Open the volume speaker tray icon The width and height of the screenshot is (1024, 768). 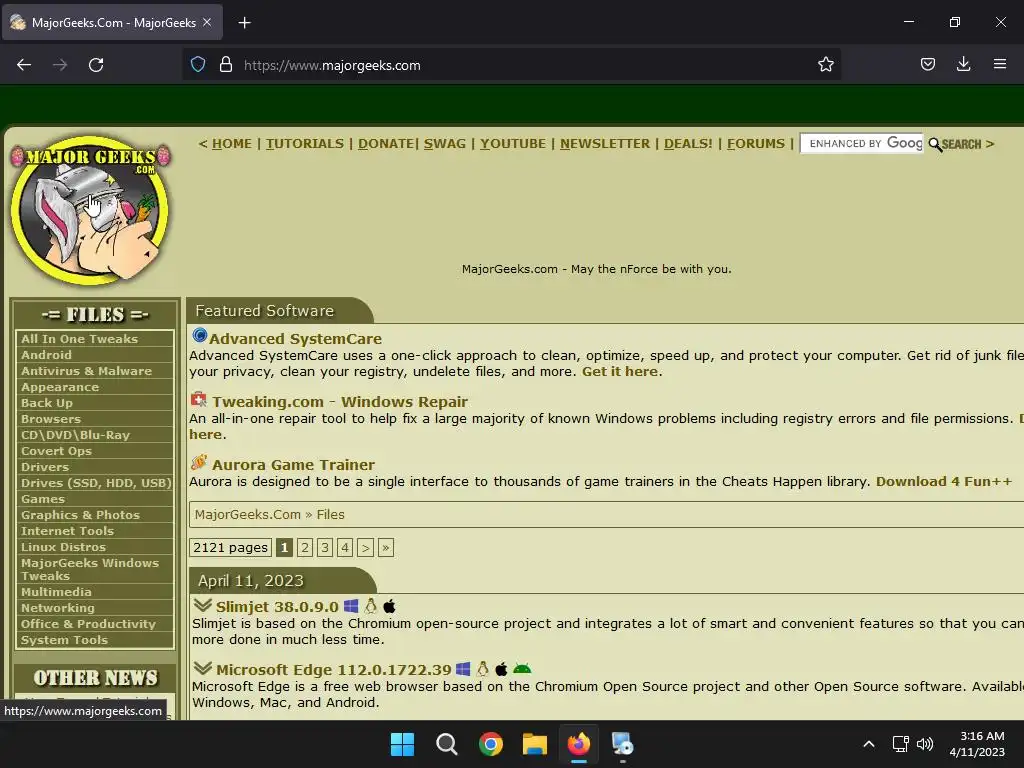click(925, 744)
